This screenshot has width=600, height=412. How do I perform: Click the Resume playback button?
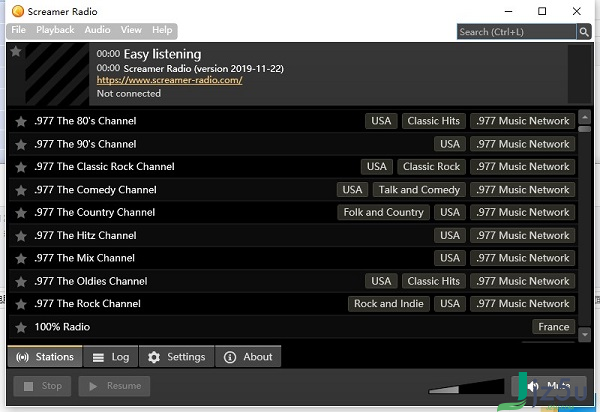click(x=114, y=386)
